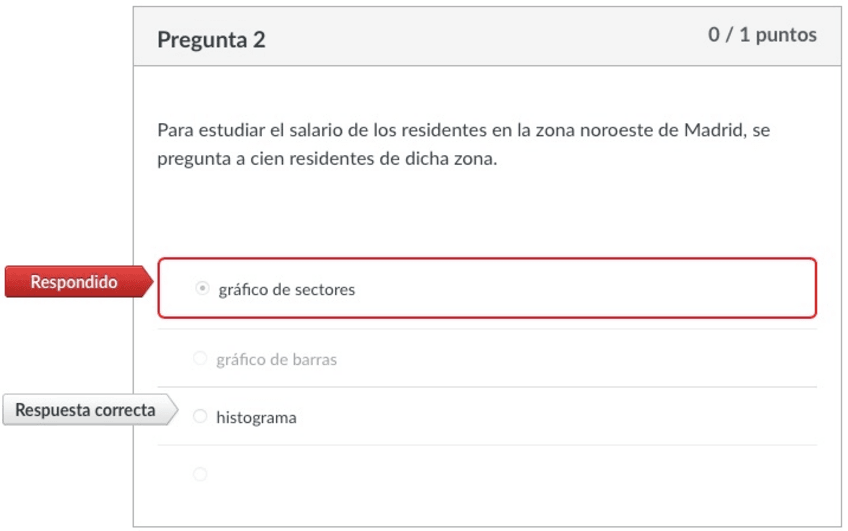This screenshot has width=848, height=531.
Task: Click the blank fourth answer row
Action: (500, 474)
